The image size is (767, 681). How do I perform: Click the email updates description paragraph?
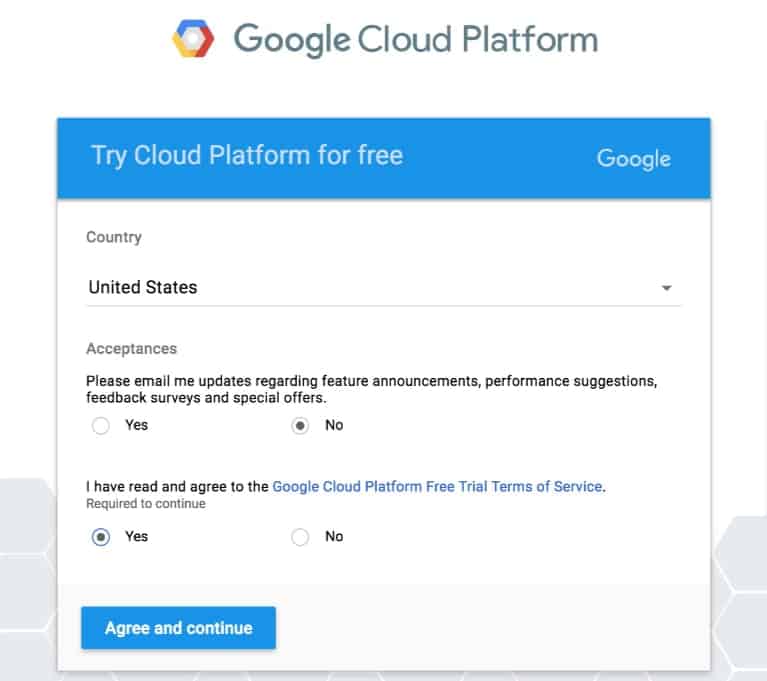[370, 389]
